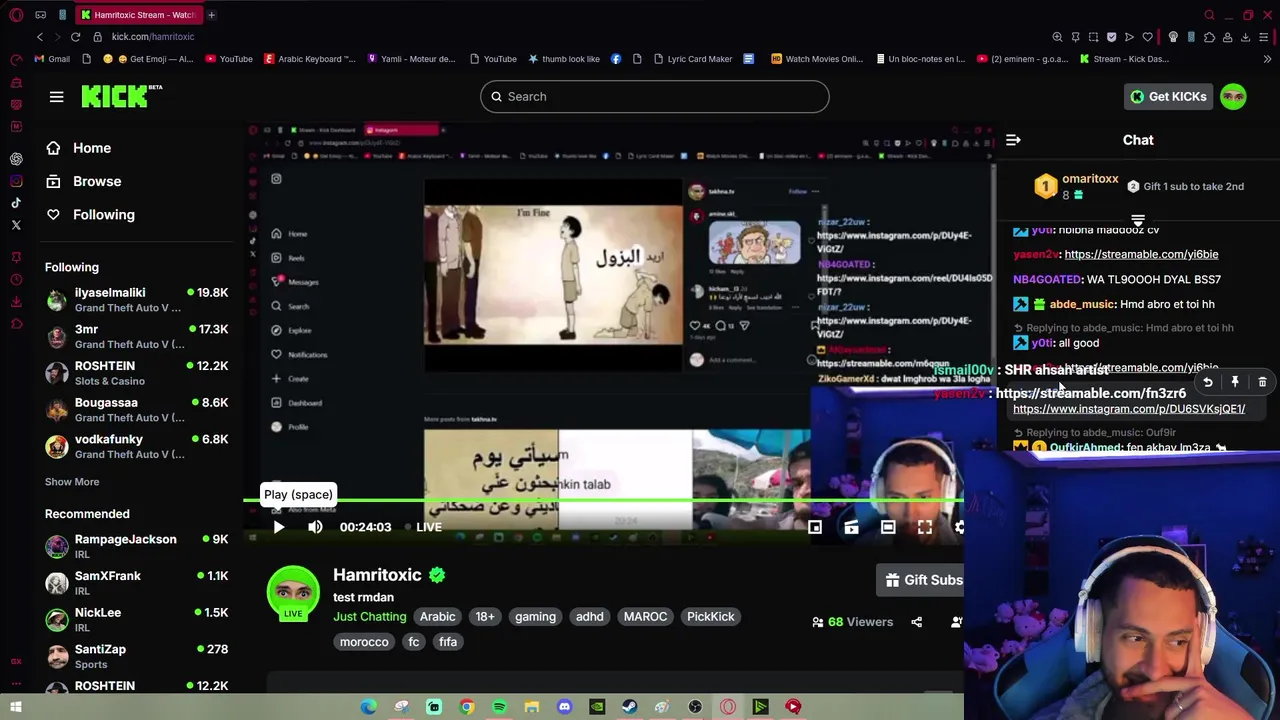1280x720 pixels.
Task: Delete the highlighted chat message
Action: (1262, 382)
